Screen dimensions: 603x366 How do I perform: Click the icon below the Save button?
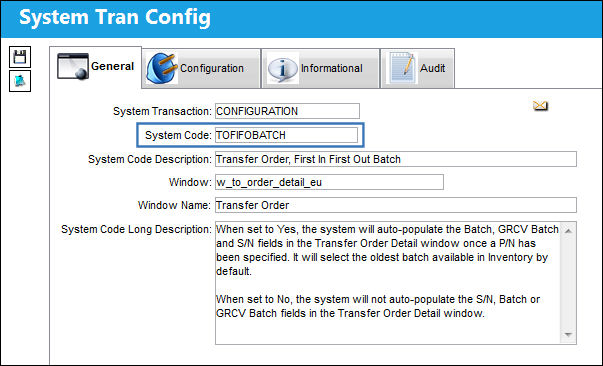(20, 81)
